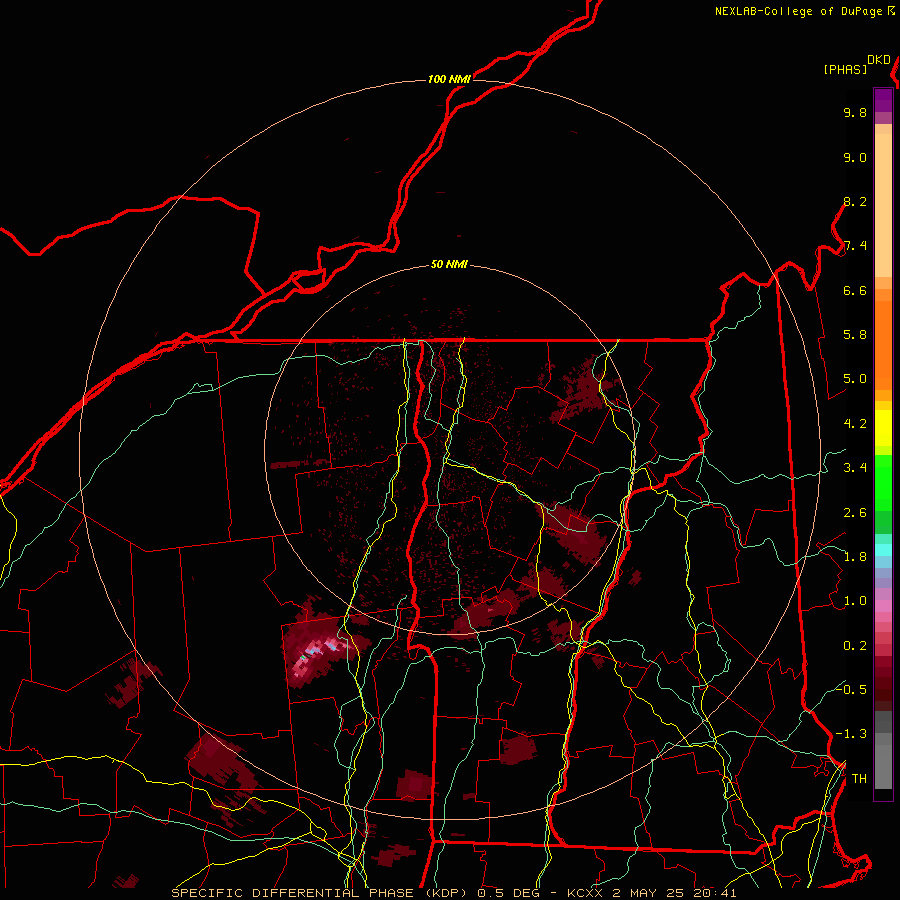Click the 9.0 legend value

click(855, 157)
